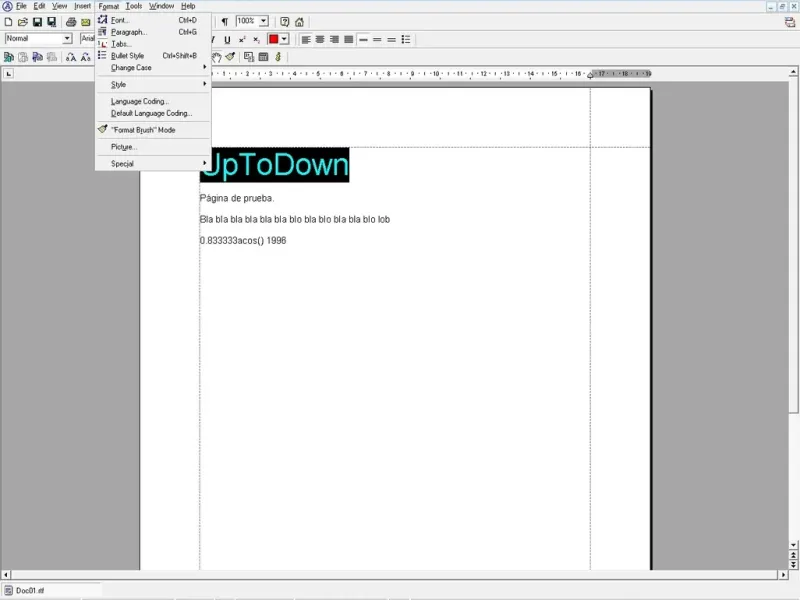Click the Send email envelope icon

(86, 22)
